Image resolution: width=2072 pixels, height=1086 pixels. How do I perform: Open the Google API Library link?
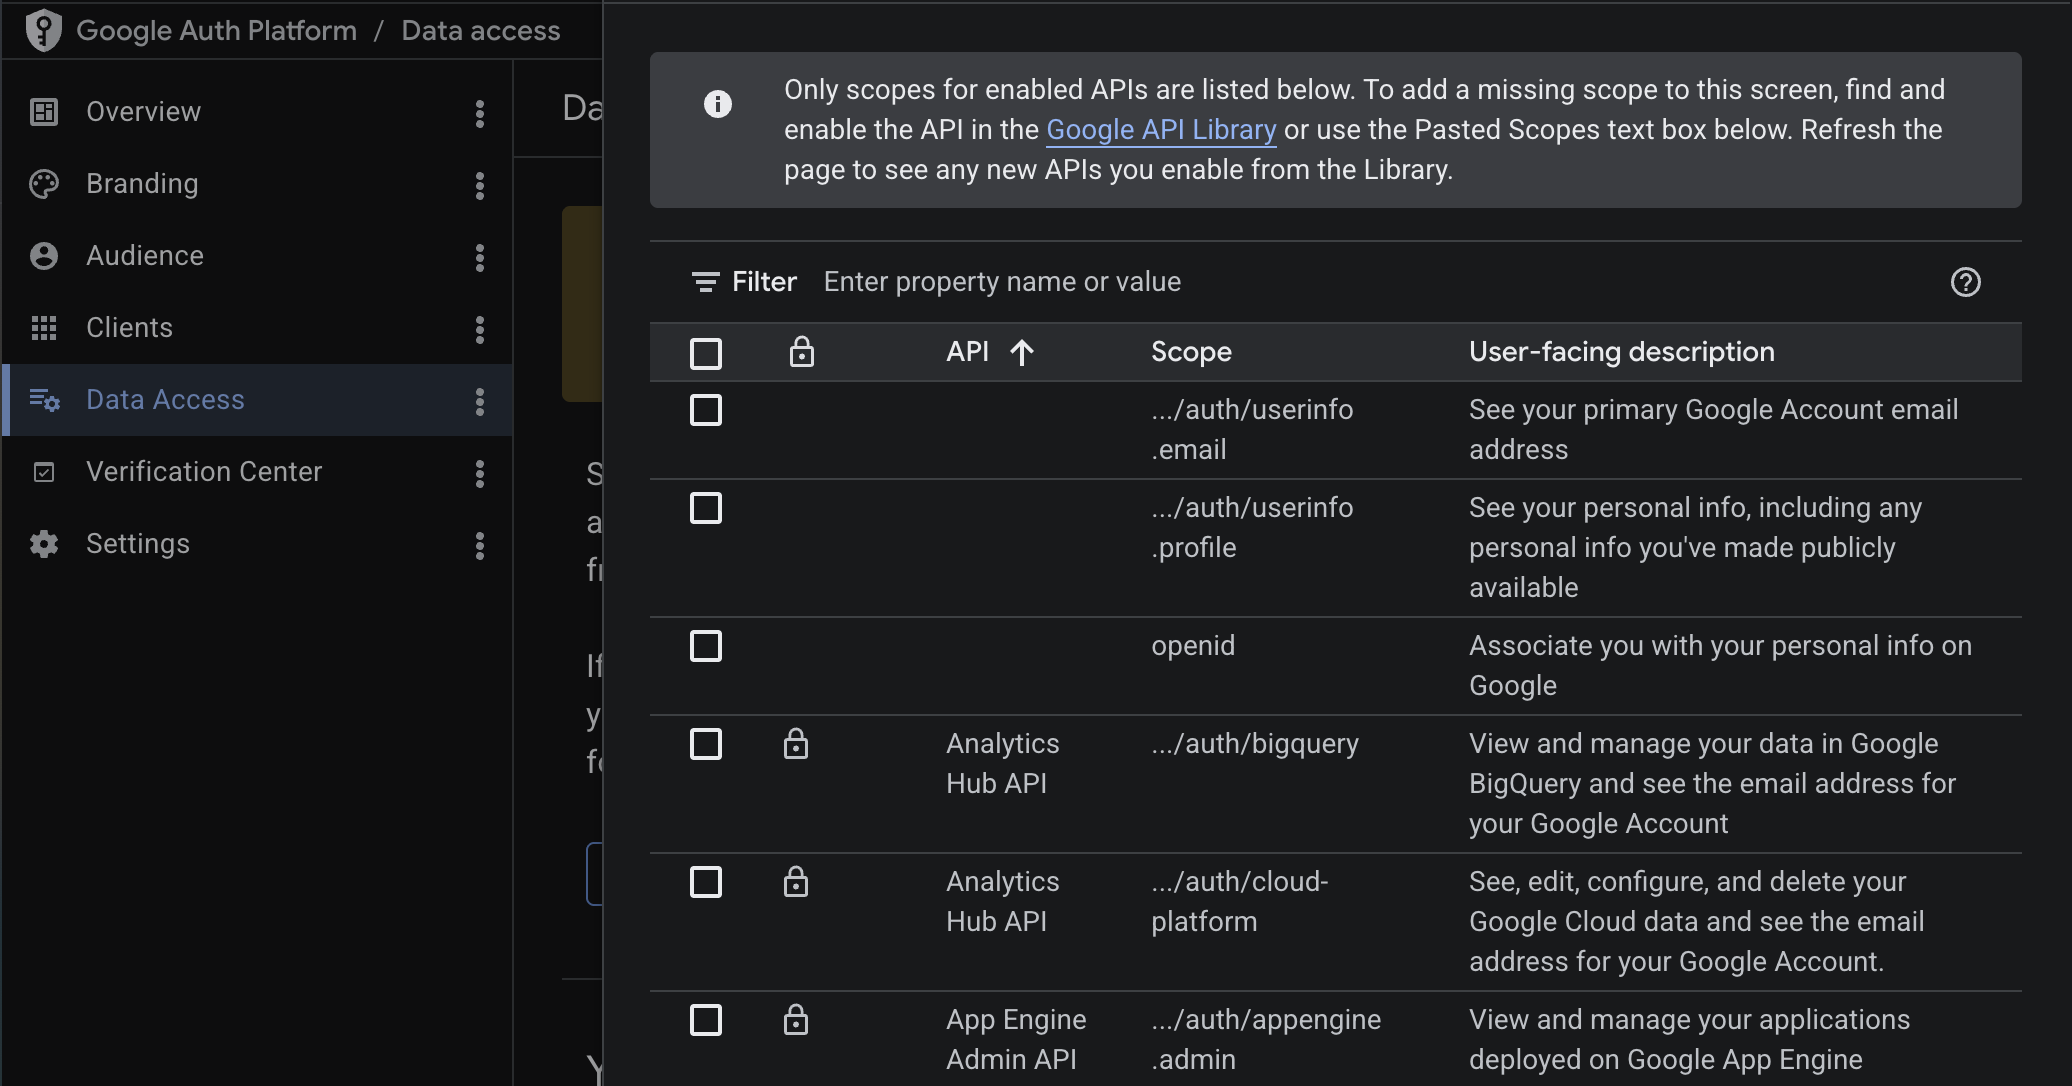[1161, 130]
